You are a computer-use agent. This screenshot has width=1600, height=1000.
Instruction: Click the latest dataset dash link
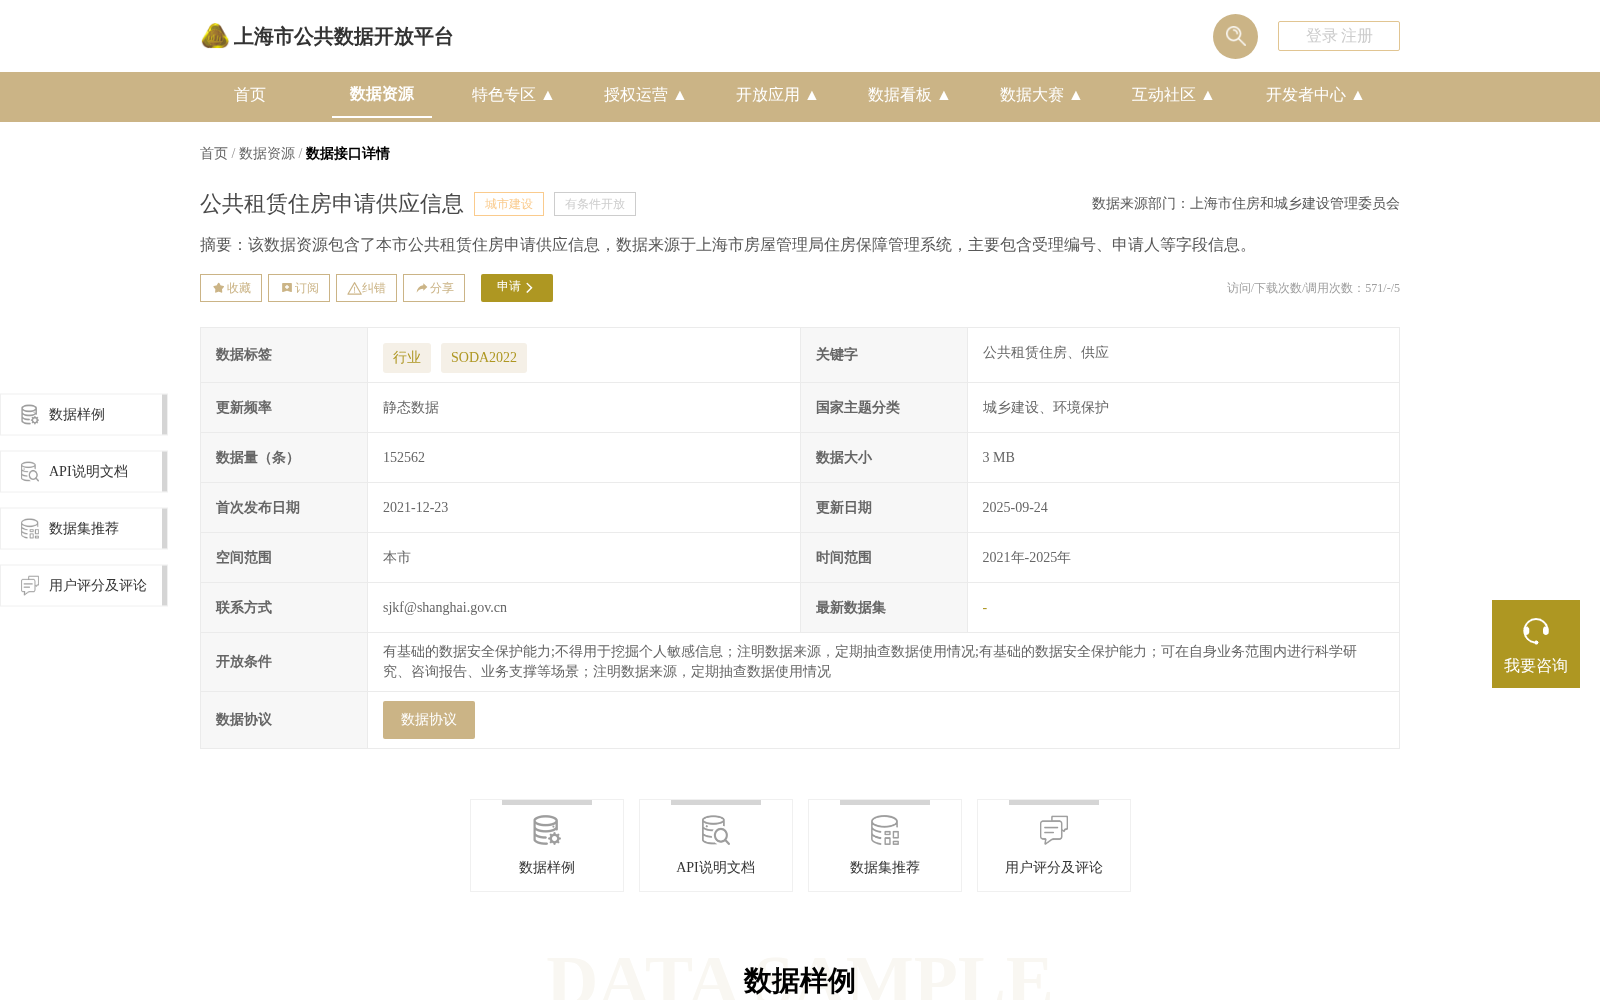[x=985, y=608]
